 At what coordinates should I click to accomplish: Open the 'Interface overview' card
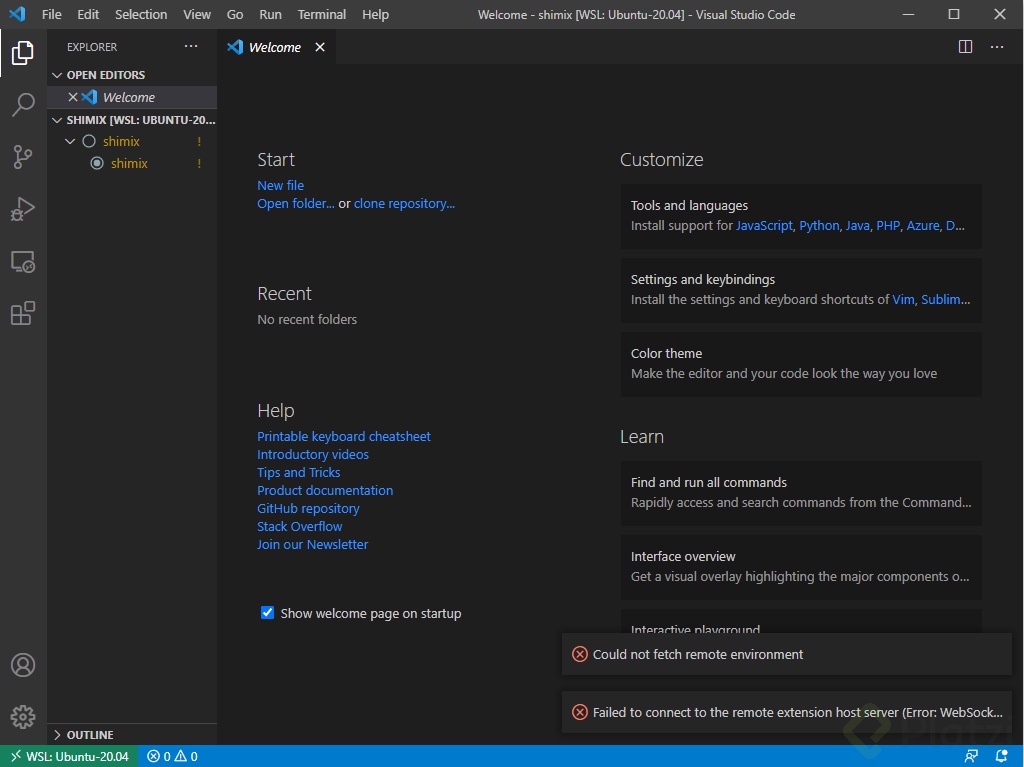tap(801, 567)
